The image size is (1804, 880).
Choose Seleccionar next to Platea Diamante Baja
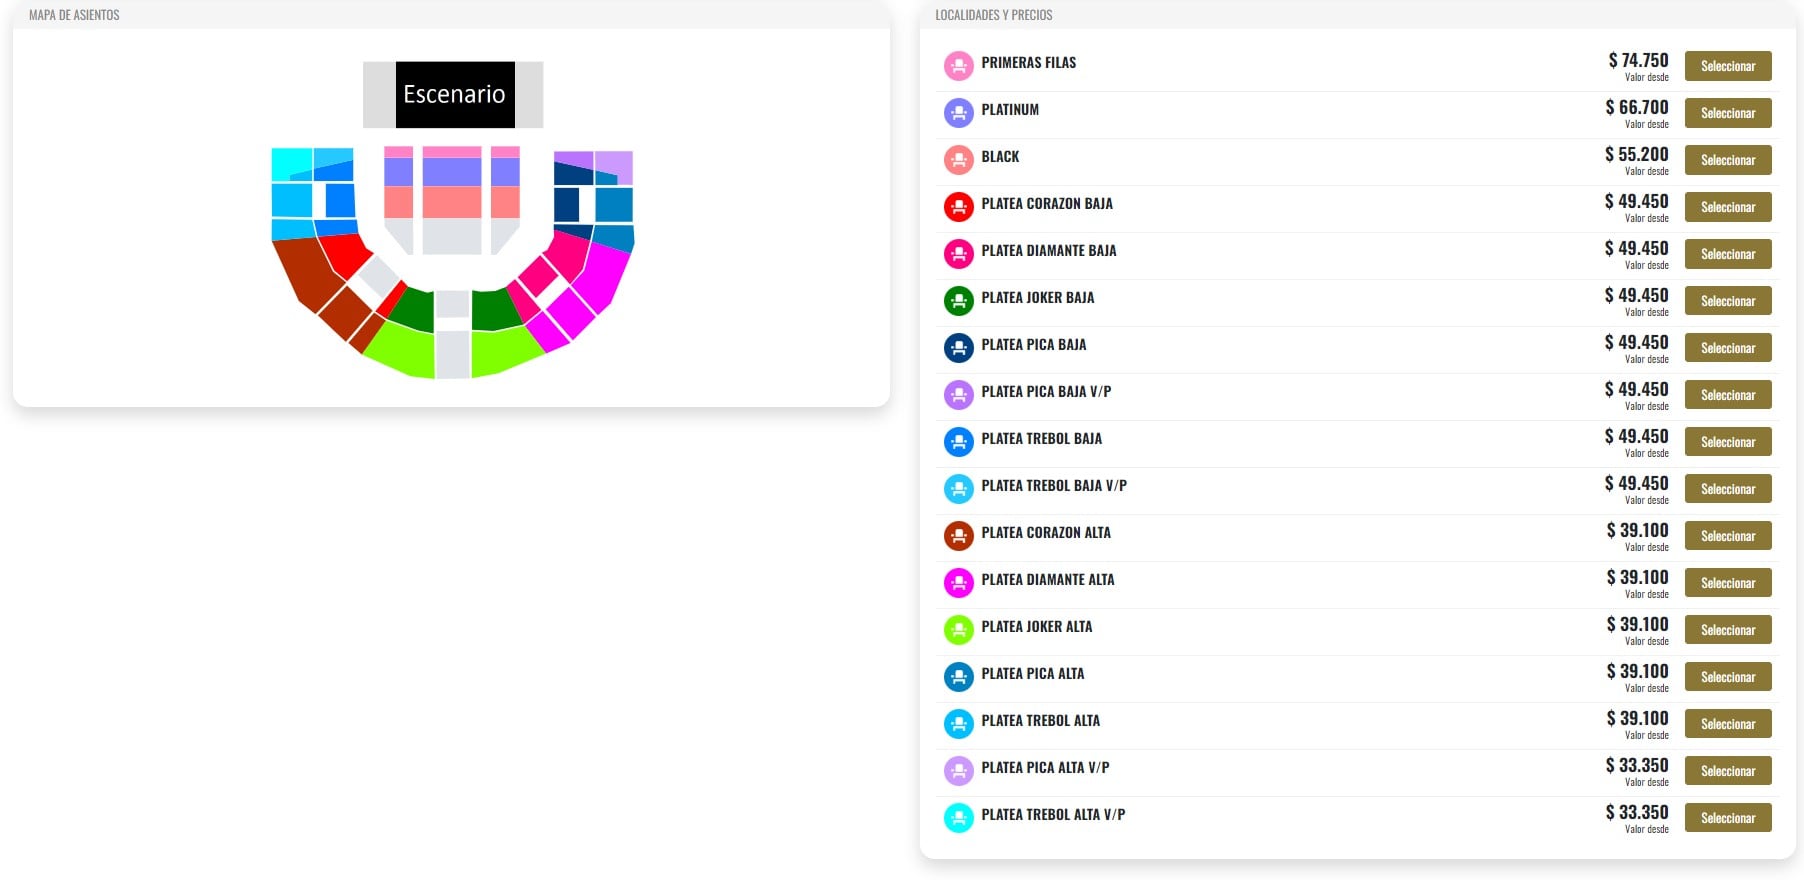tap(1727, 254)
